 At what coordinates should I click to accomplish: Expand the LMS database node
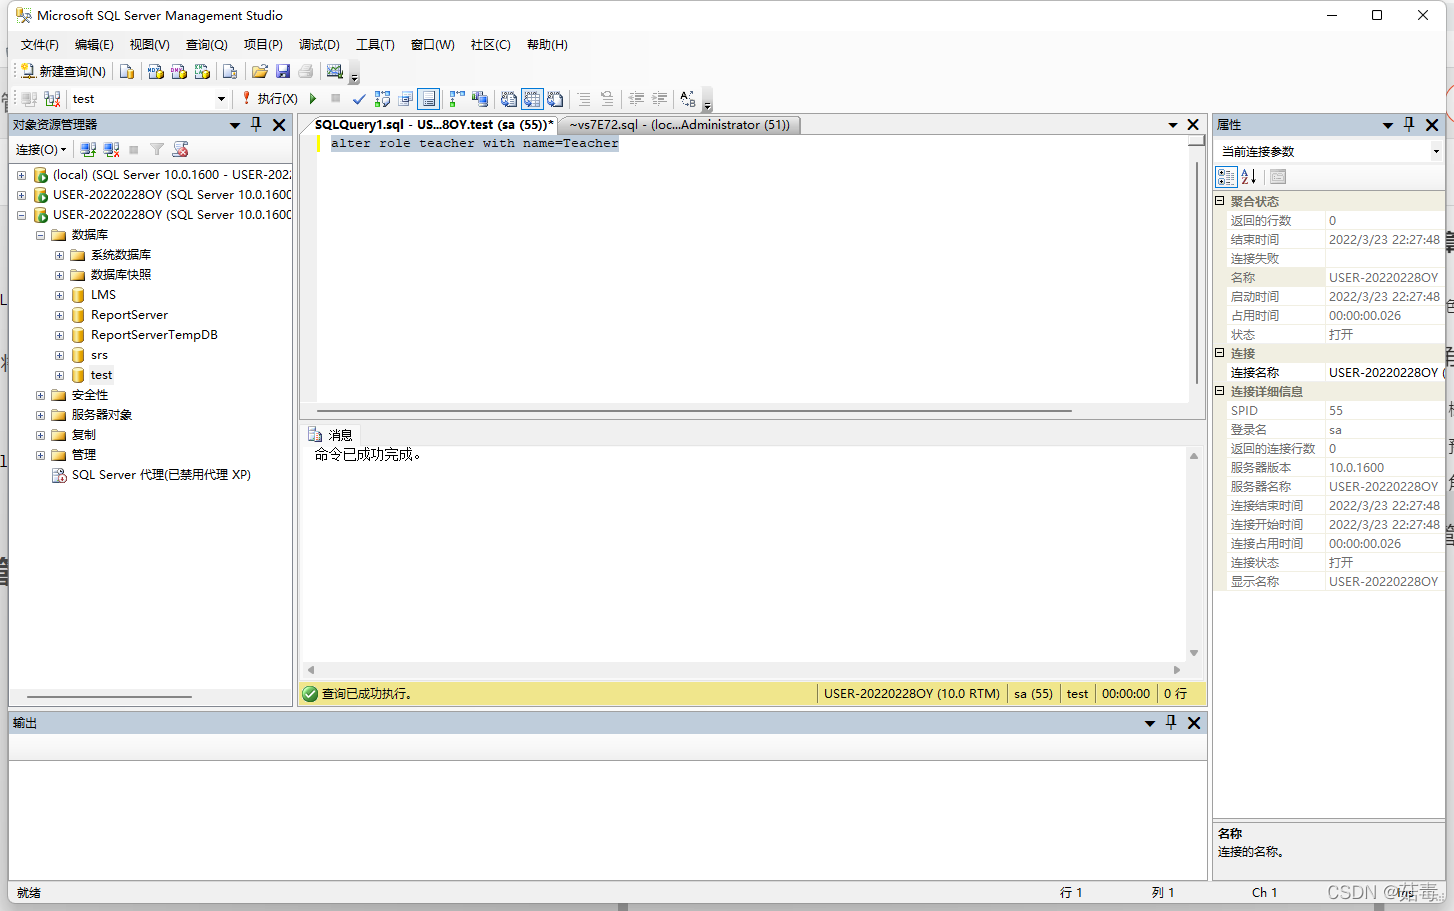click(59, 295)
